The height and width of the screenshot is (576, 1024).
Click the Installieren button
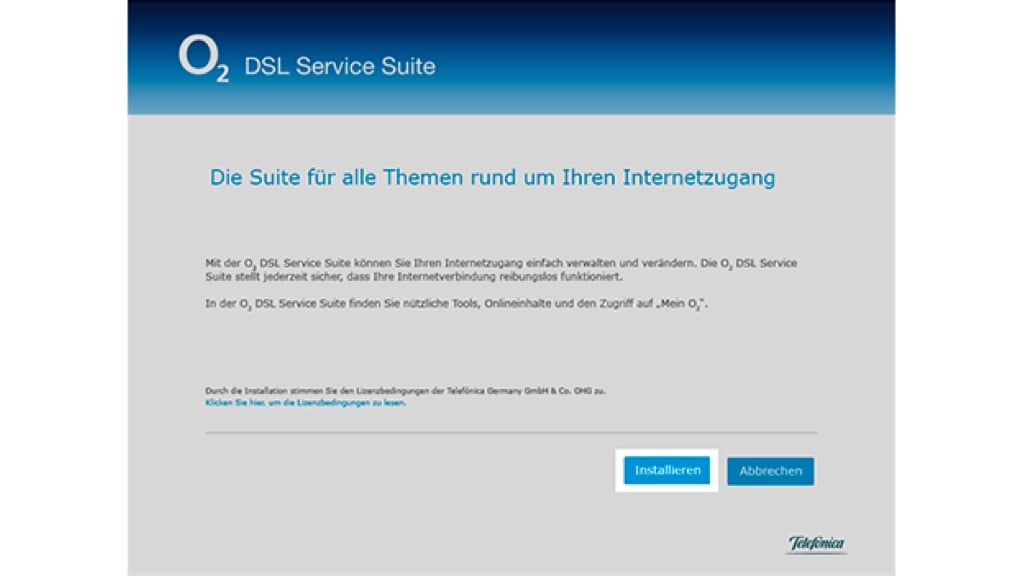(x=667, y=470)
